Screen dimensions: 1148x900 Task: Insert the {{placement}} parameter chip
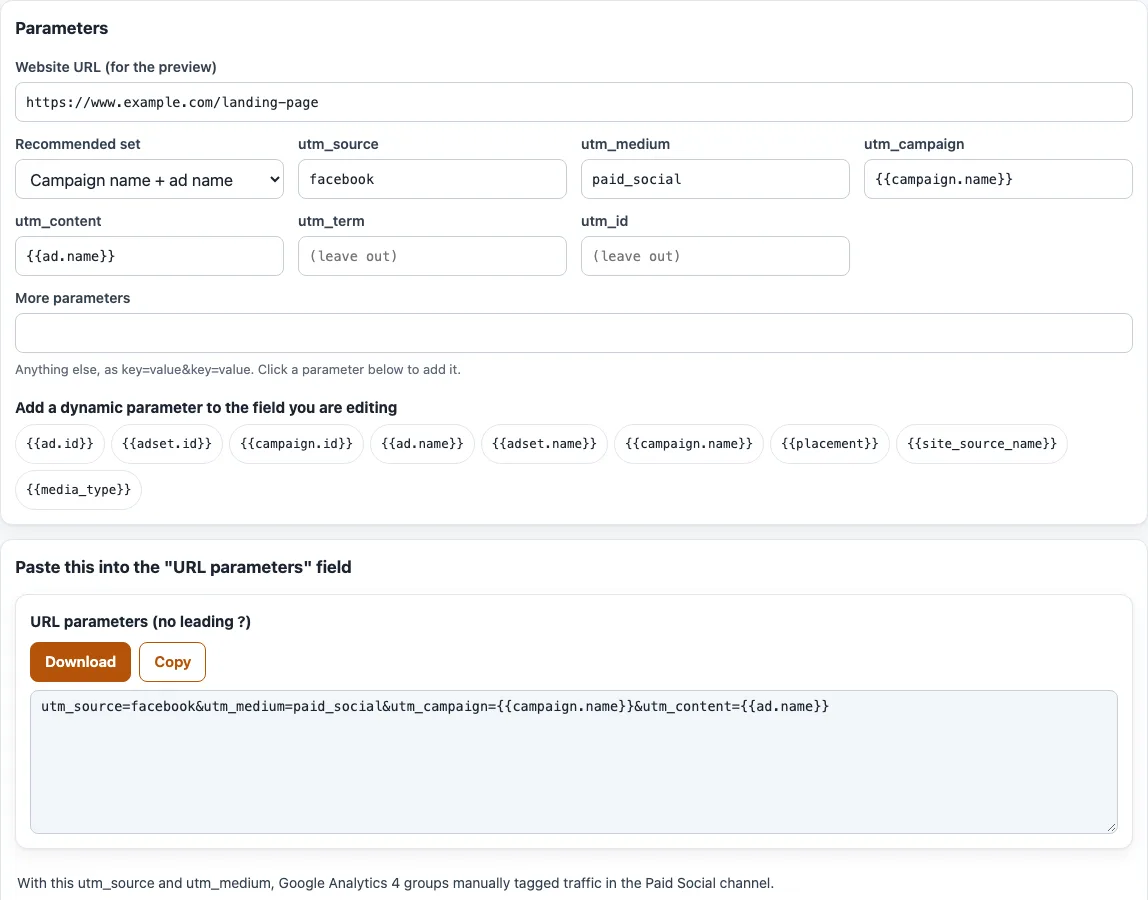click(x=830, y=444)
